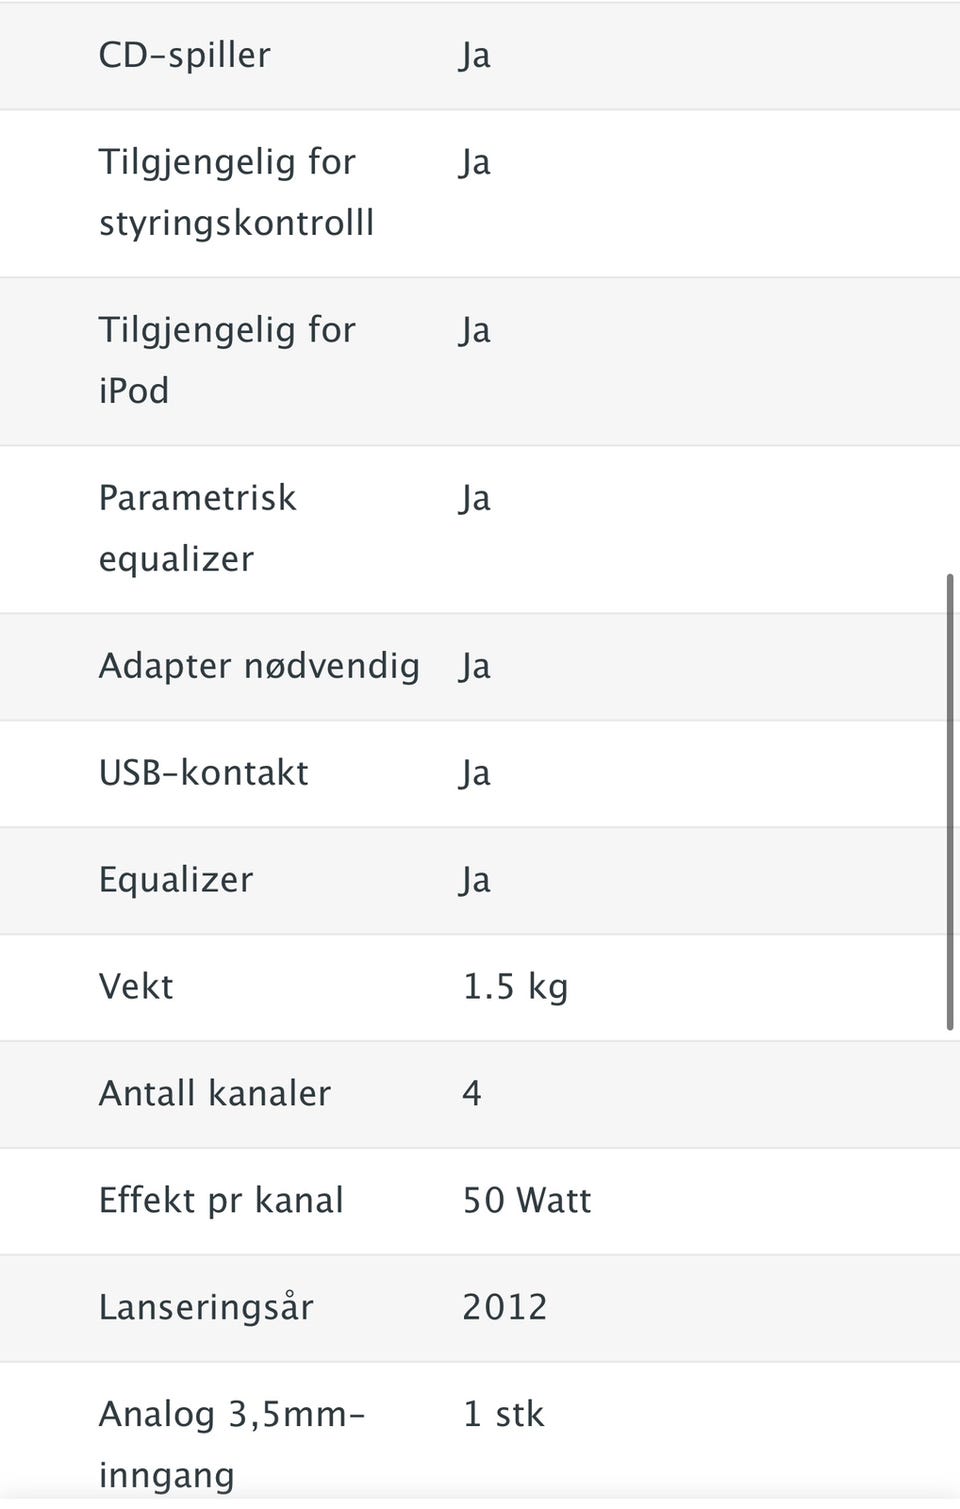Click the USB-kontakt label
960x1509 pixels.
click(203, 773)
